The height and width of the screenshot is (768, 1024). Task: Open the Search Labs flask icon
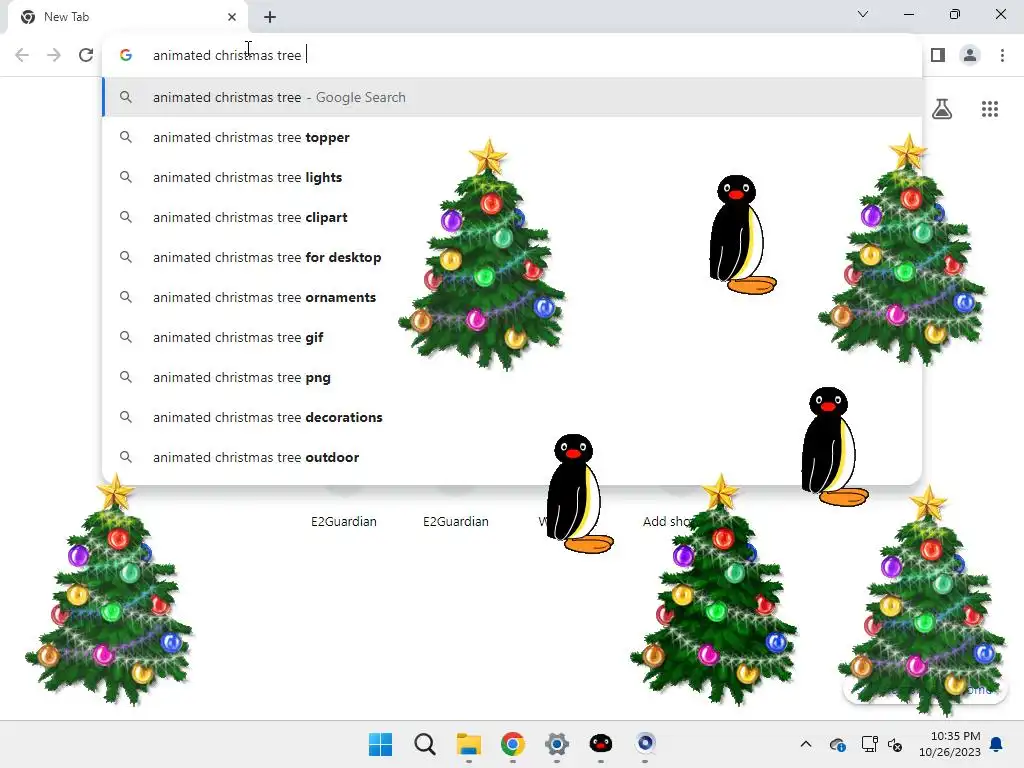pos(942,108)
